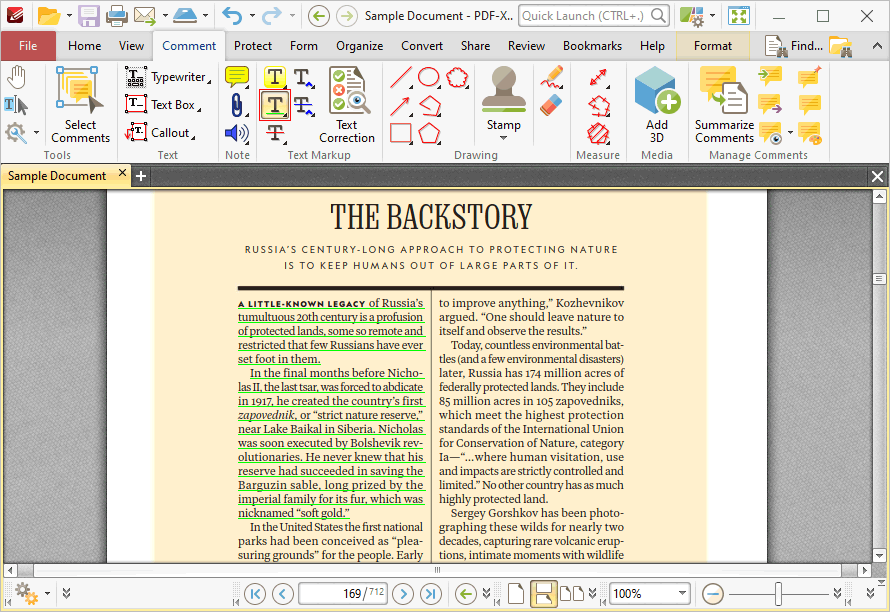The image size is (890, 612).
Task: Switch to the Review ribbon tab
Action: (x=526, y=45)
